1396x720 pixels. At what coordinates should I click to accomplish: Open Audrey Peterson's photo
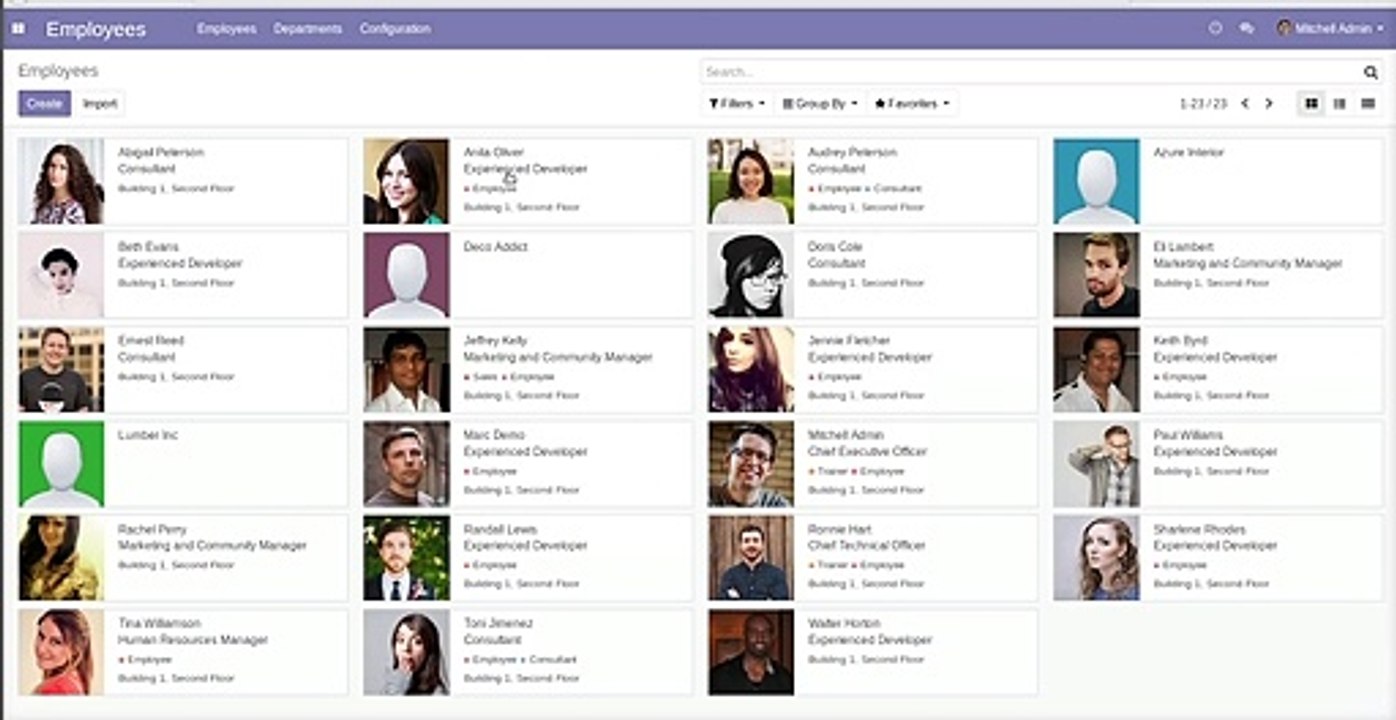click(x=751, y=181)
